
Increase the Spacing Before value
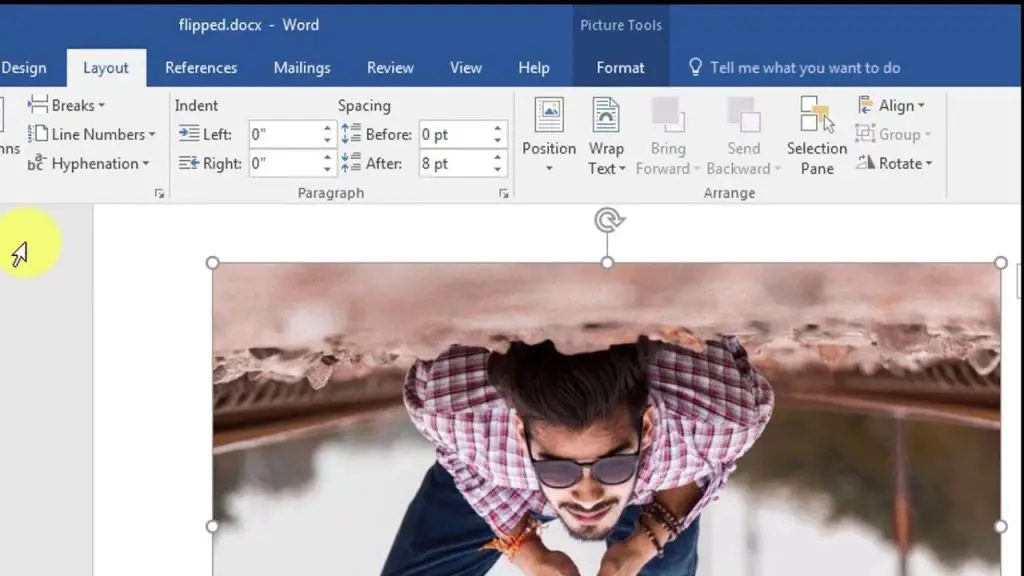(498, 128)
